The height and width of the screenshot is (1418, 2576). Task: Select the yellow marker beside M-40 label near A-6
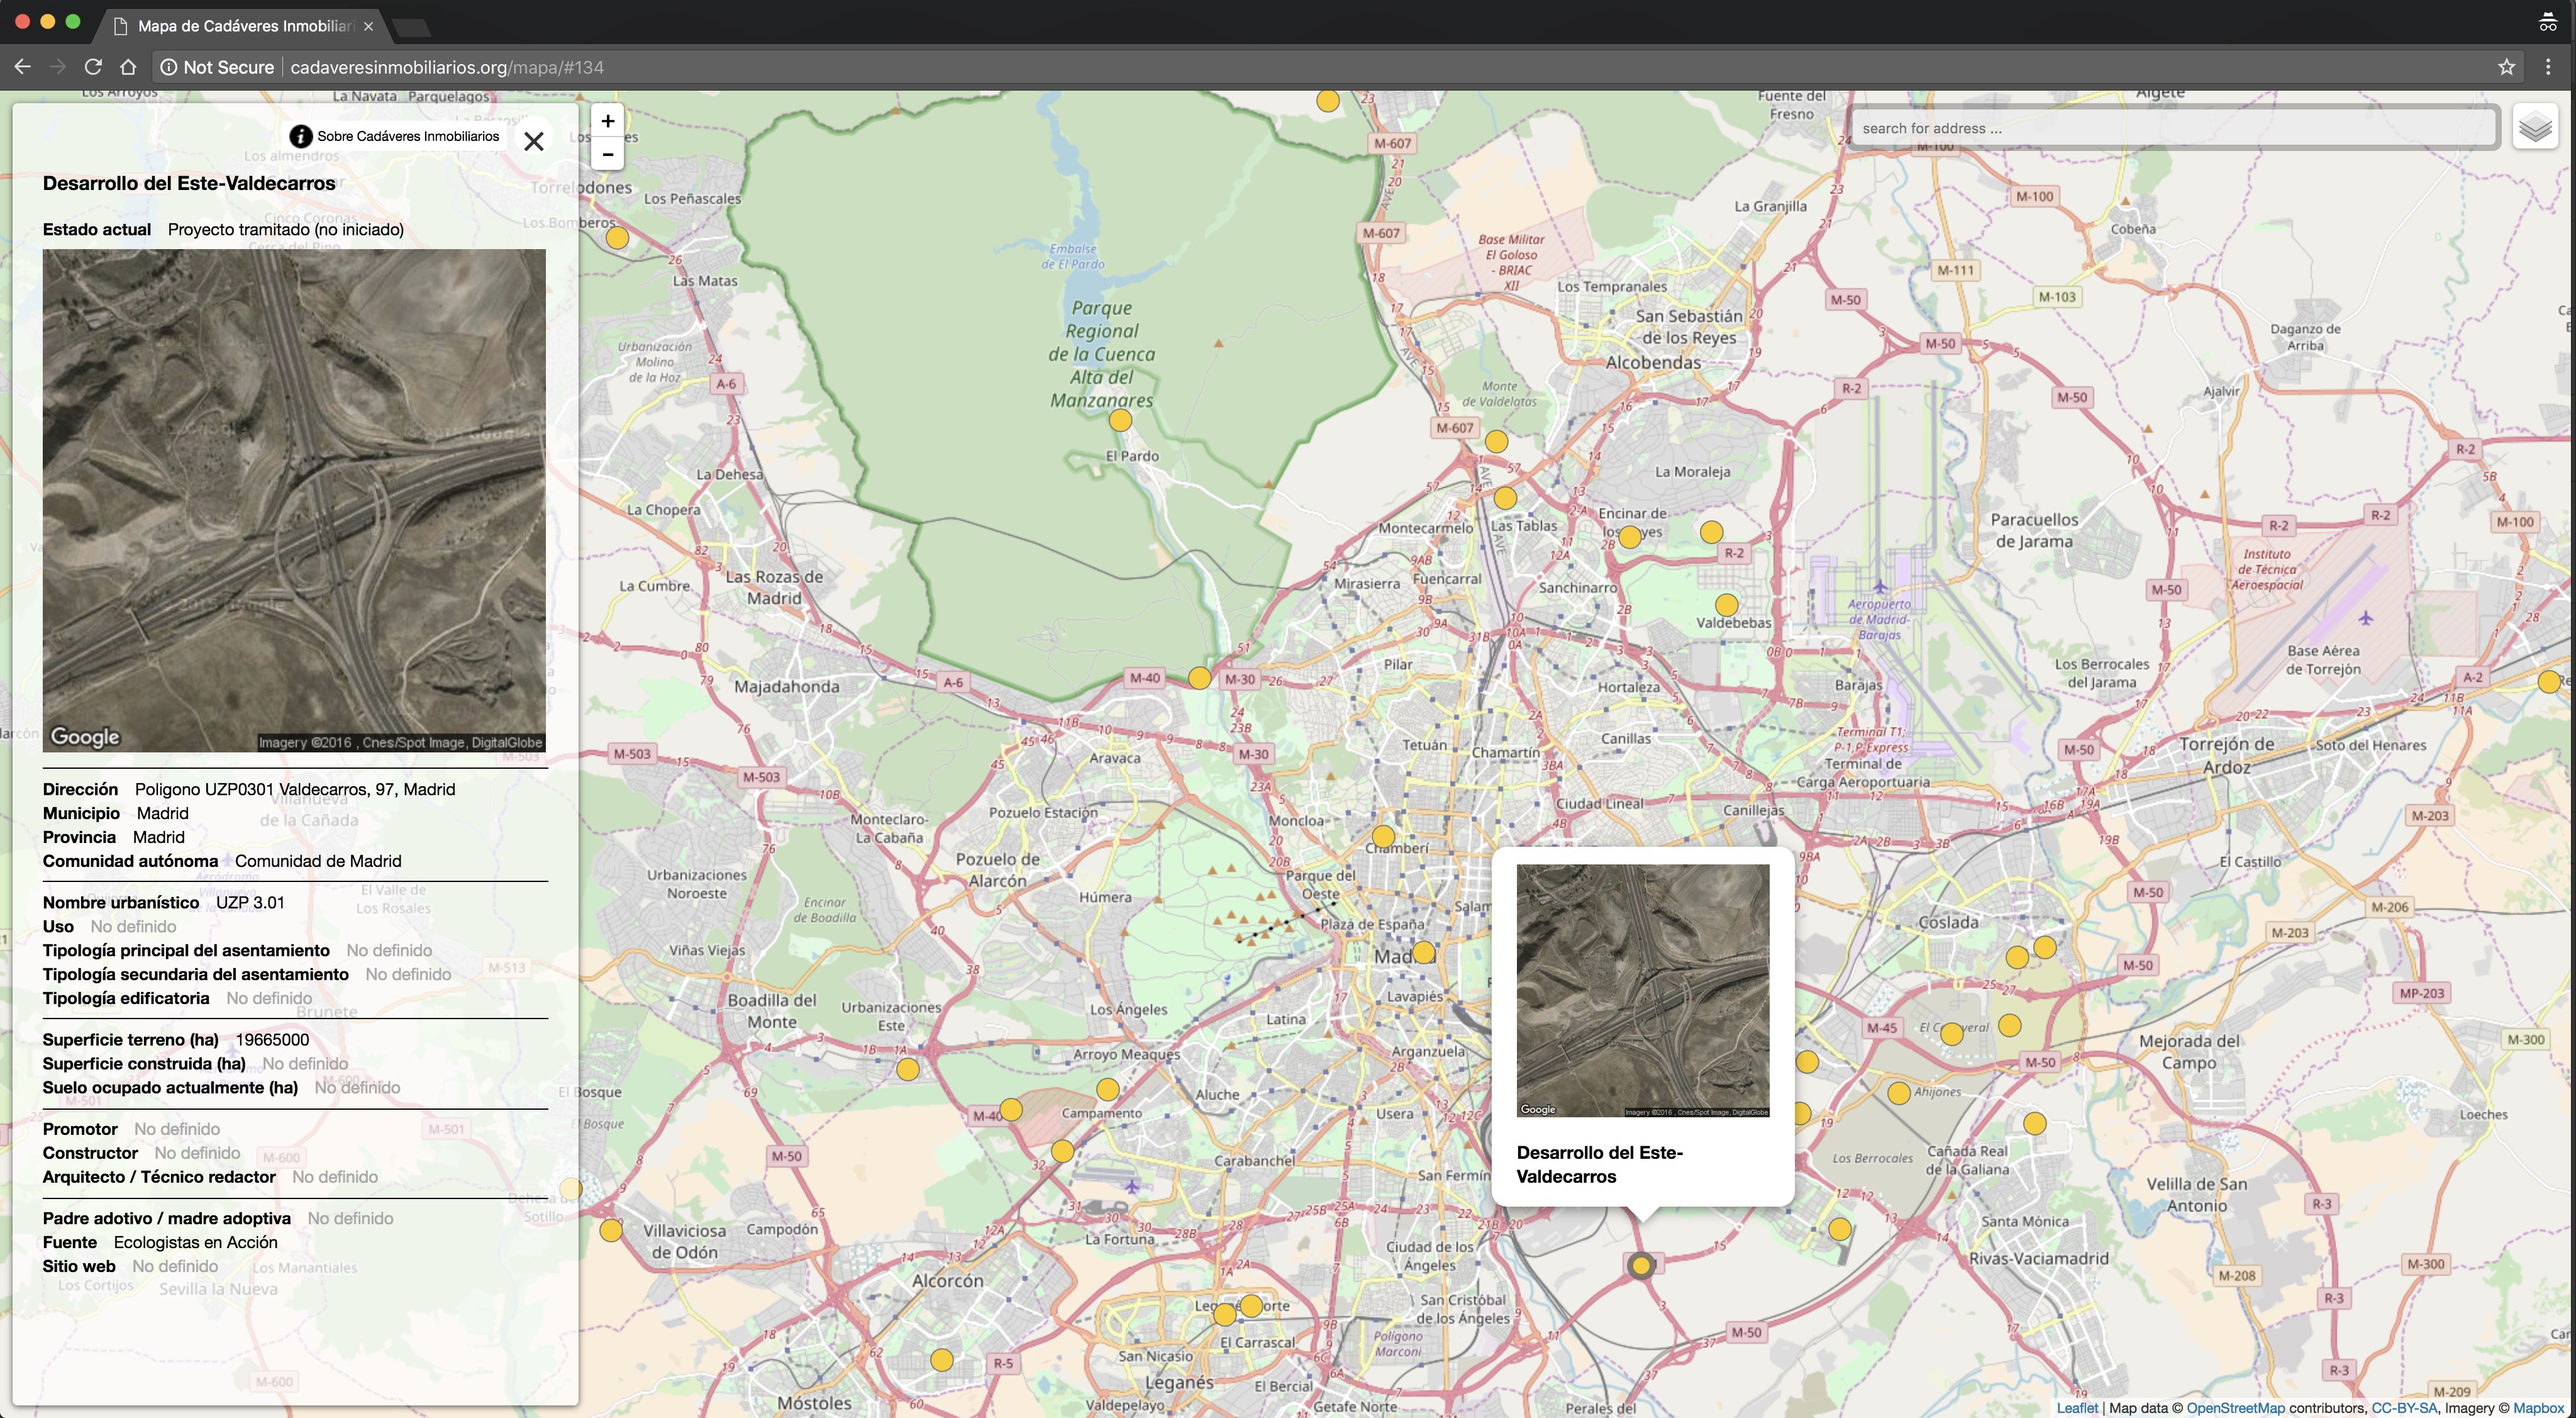[1199, 678]
